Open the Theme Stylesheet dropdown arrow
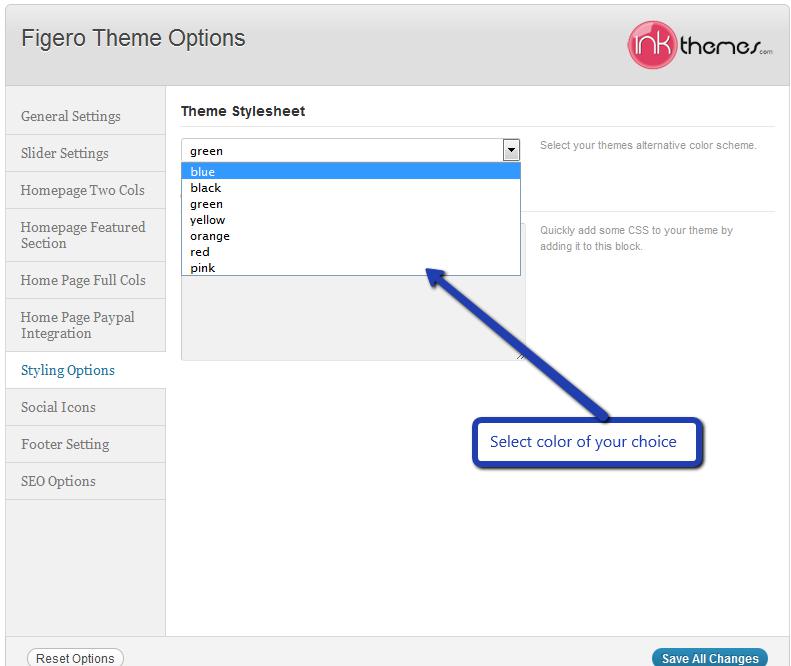 coord(511,150)
